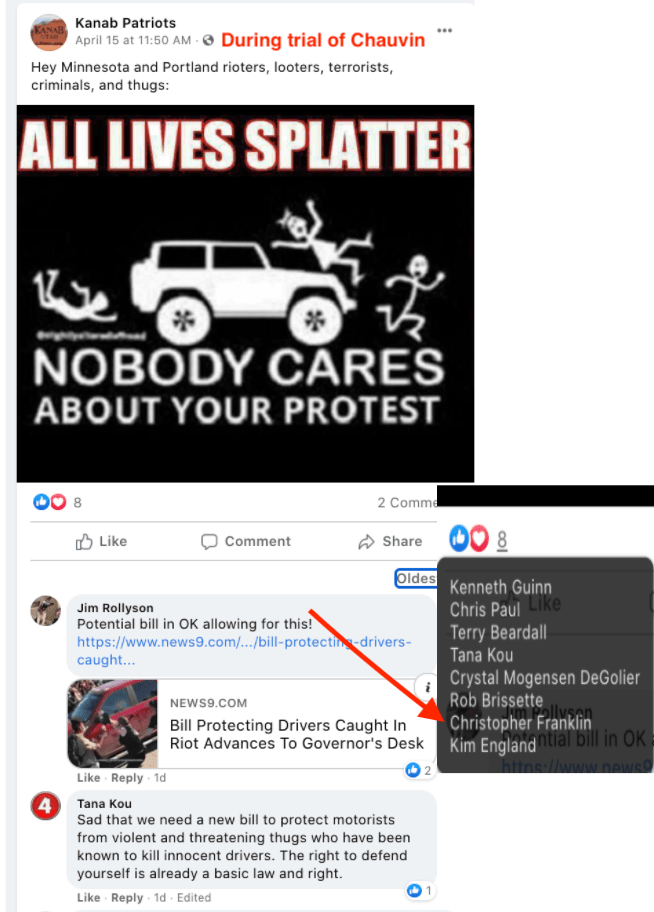
Task: Click the like count badge on Jim's comment
Action: [x=419, y=771]
